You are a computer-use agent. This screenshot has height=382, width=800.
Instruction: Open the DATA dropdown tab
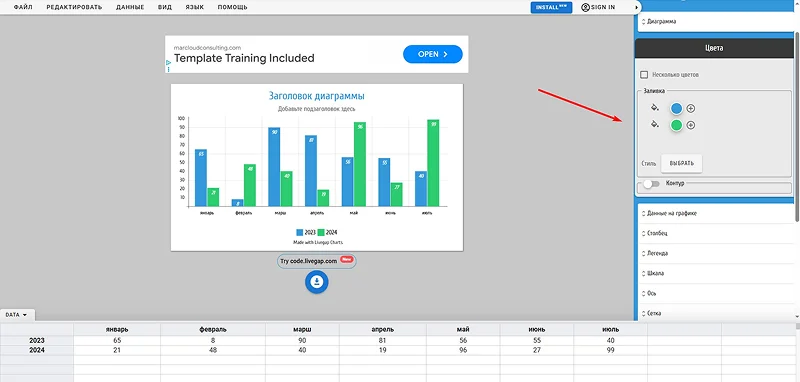tap(16, 315)
